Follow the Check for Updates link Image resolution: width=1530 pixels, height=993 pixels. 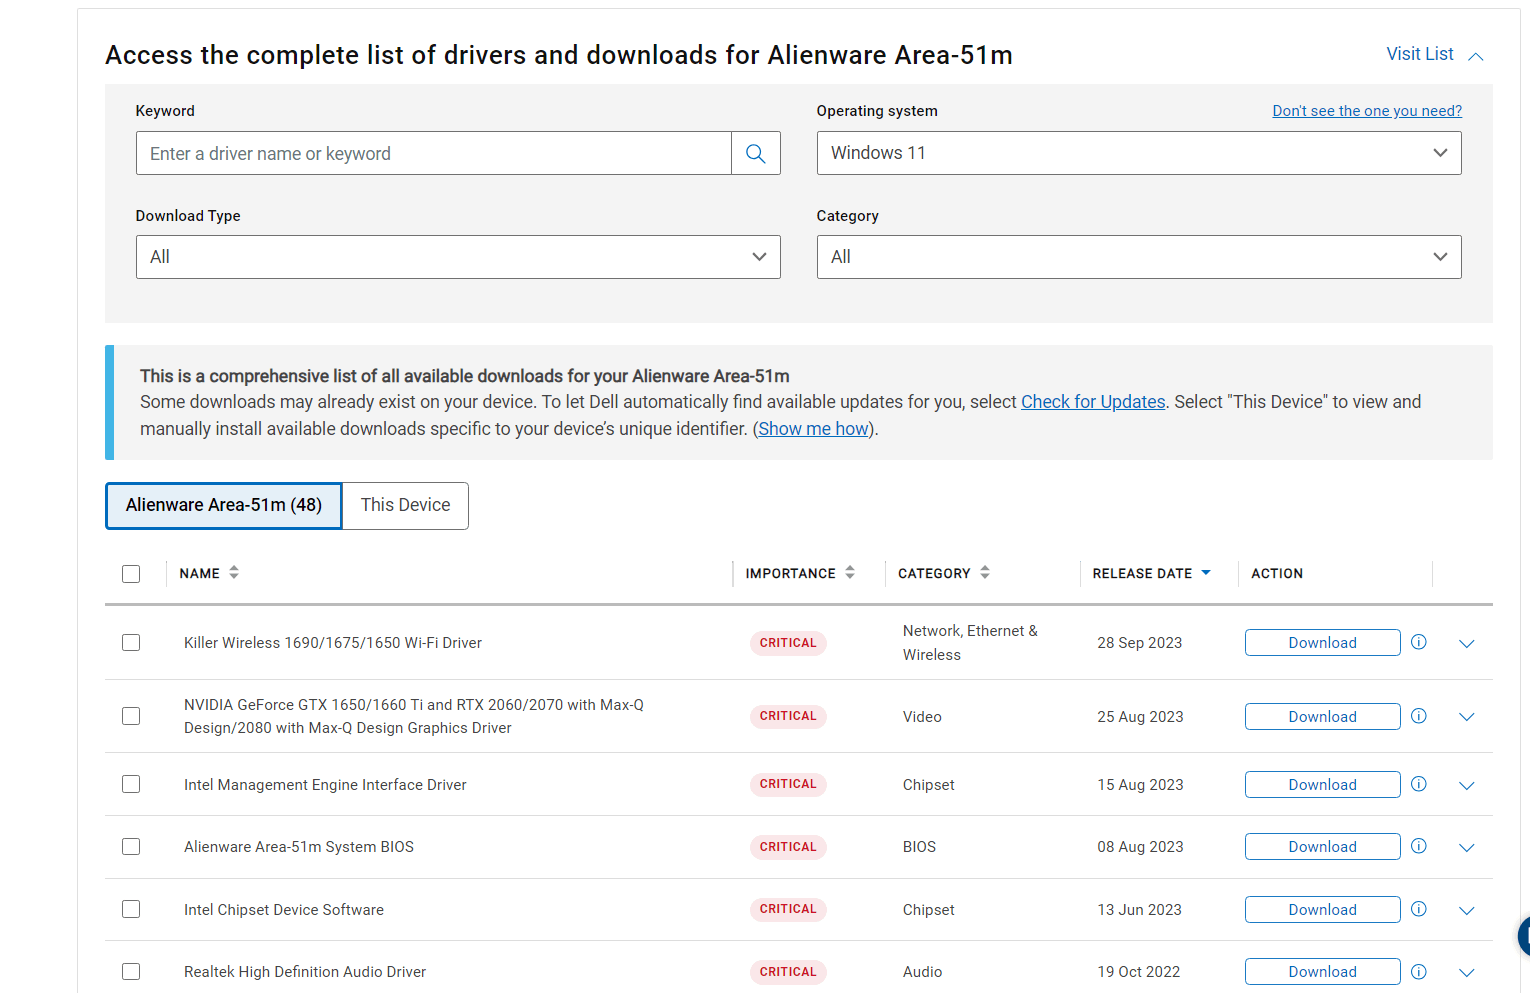click(1093, 402)
